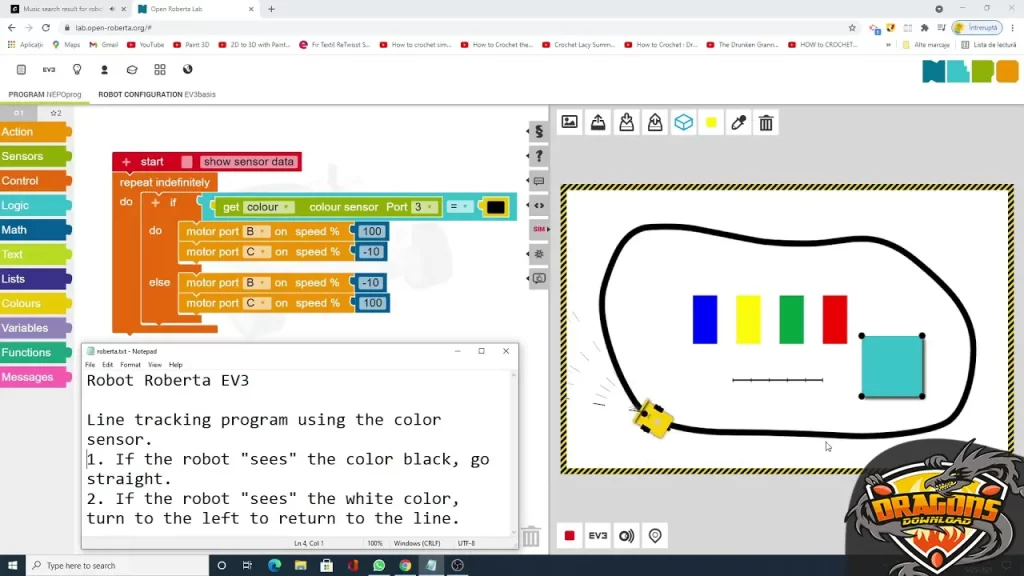The height and width of the screenshot is (576, 1024).
Task: Open the globe language icon in header
Action: [x=187, y=70]
